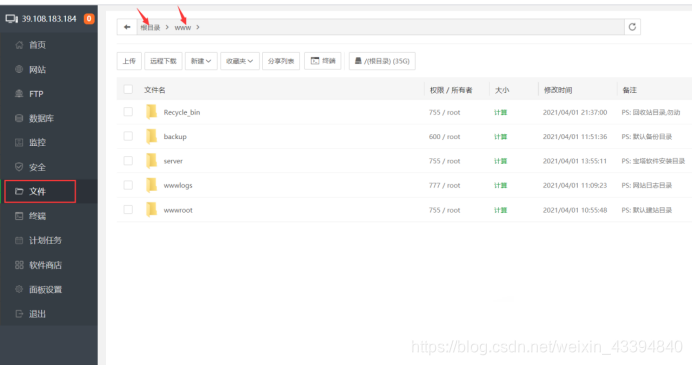The height and width of the screenshot is (365, 692).
Task: Check the box for server row
Action: 128,160
